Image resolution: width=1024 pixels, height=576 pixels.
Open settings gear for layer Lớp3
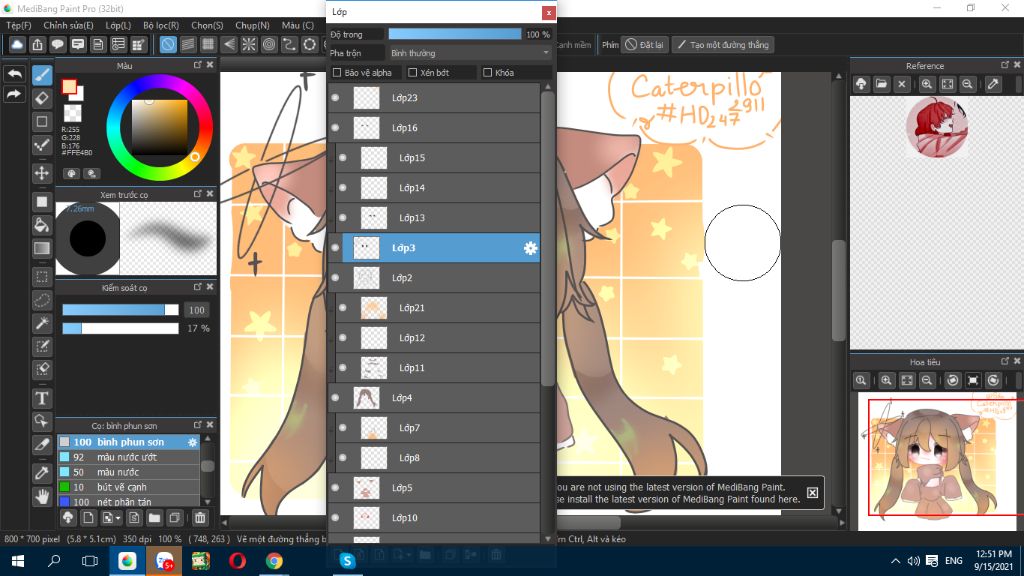tap(530, 248)
